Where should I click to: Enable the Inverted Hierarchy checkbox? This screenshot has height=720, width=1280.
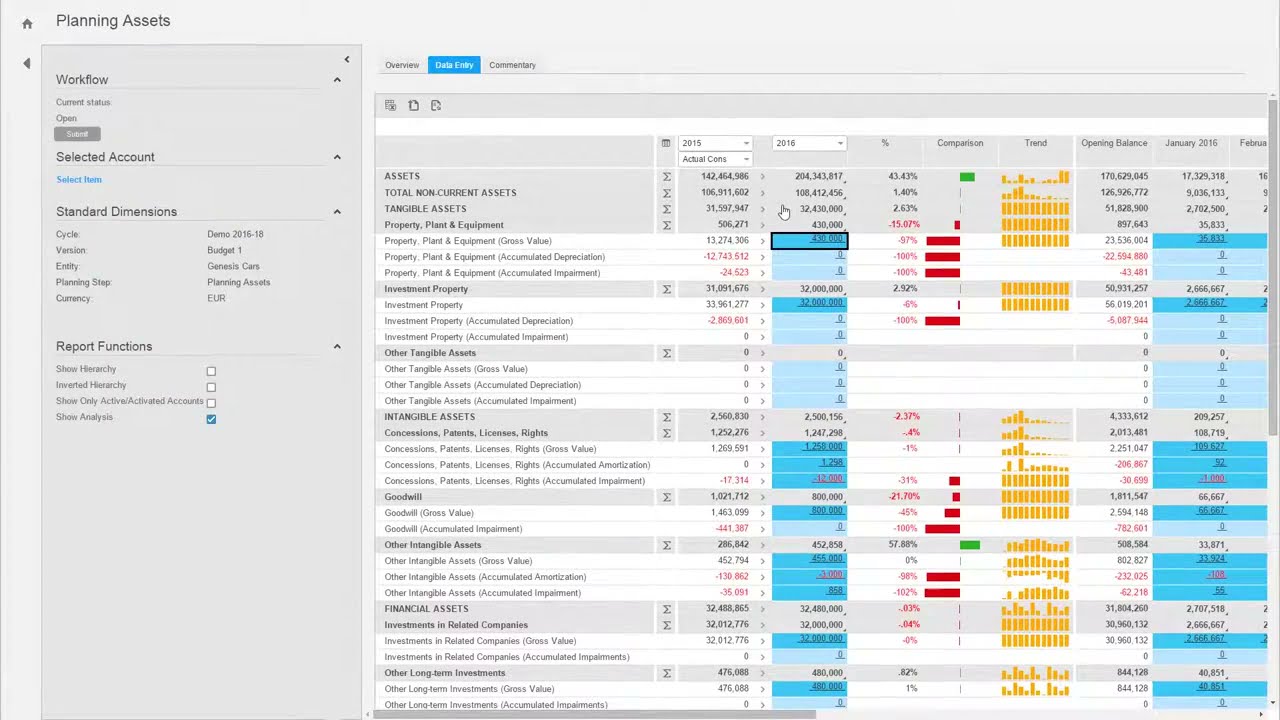point(211,387)
